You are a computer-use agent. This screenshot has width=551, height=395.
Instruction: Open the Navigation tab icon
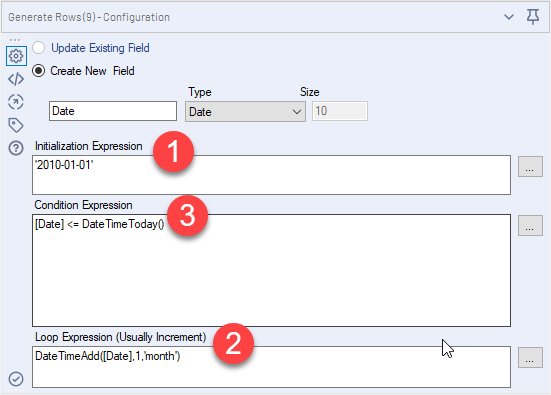tap(16, 102)
